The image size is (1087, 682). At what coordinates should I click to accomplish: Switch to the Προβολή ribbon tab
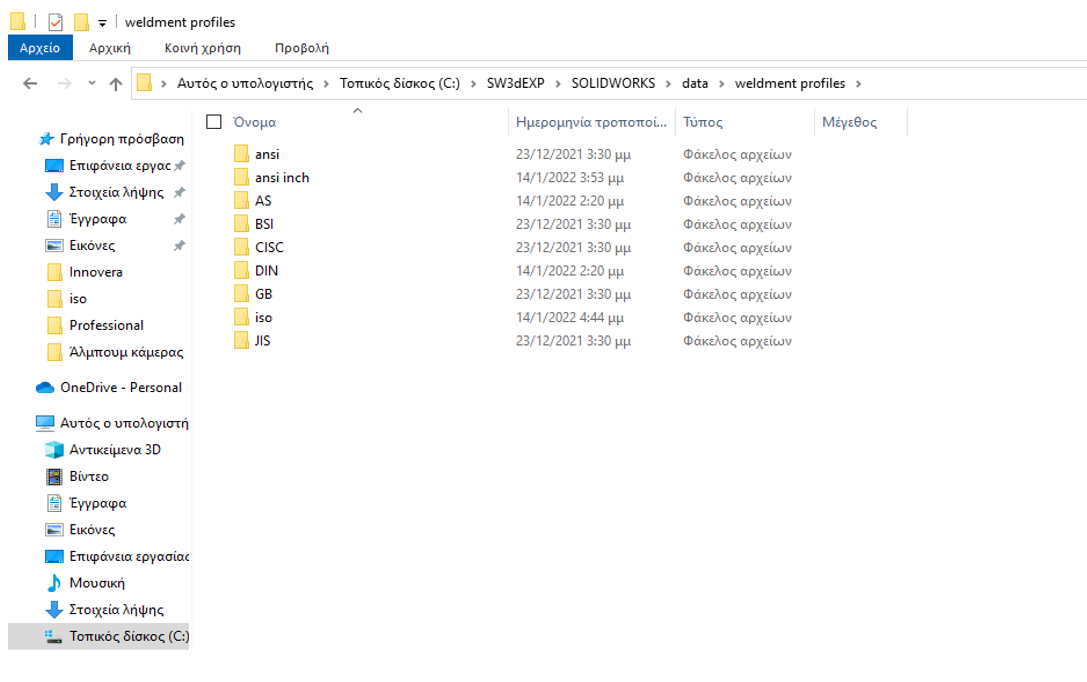(x=301, y=48)
